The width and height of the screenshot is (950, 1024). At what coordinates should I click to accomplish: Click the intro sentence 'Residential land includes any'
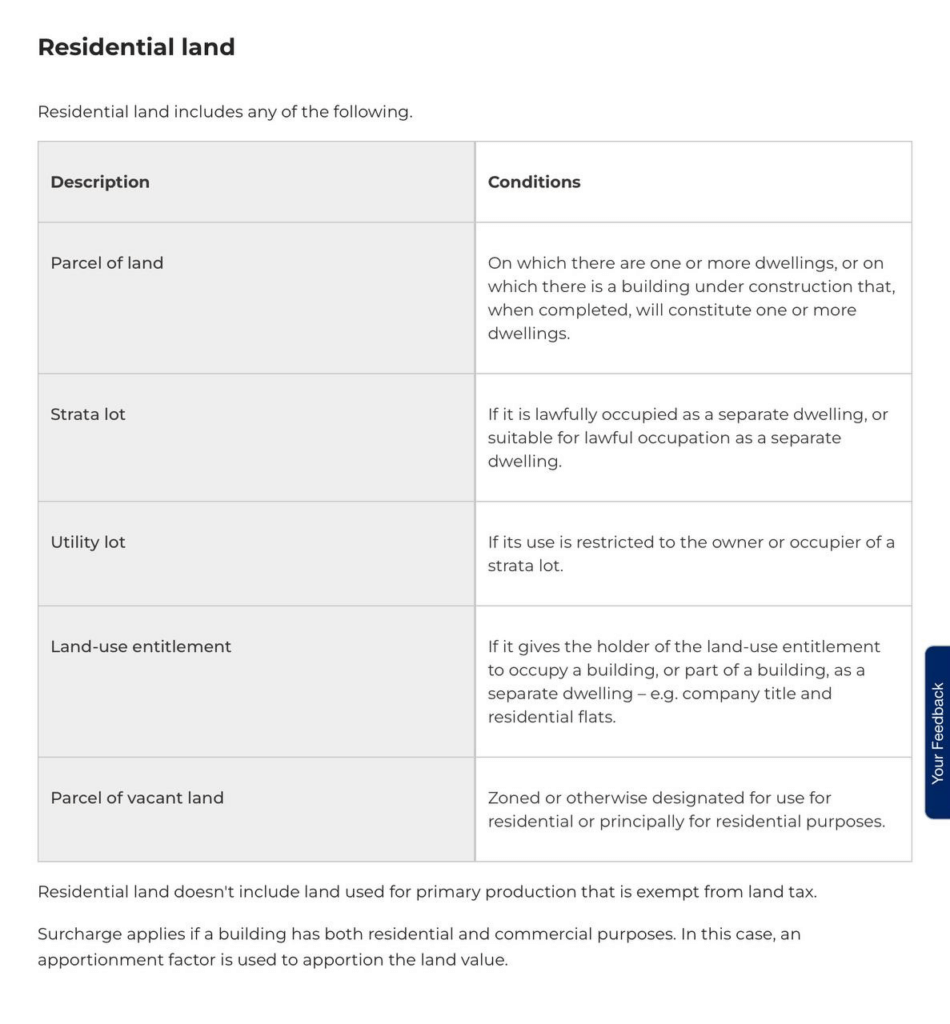(225, 112)
